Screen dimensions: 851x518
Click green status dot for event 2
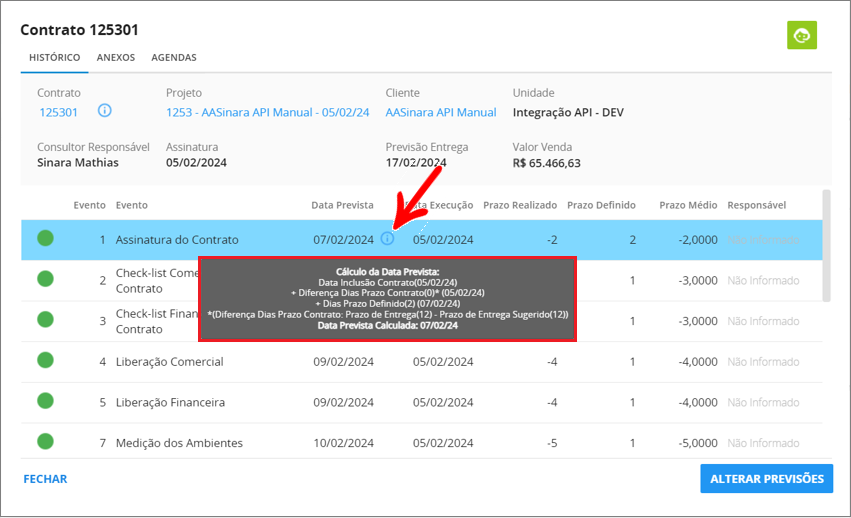coord(46,279)
